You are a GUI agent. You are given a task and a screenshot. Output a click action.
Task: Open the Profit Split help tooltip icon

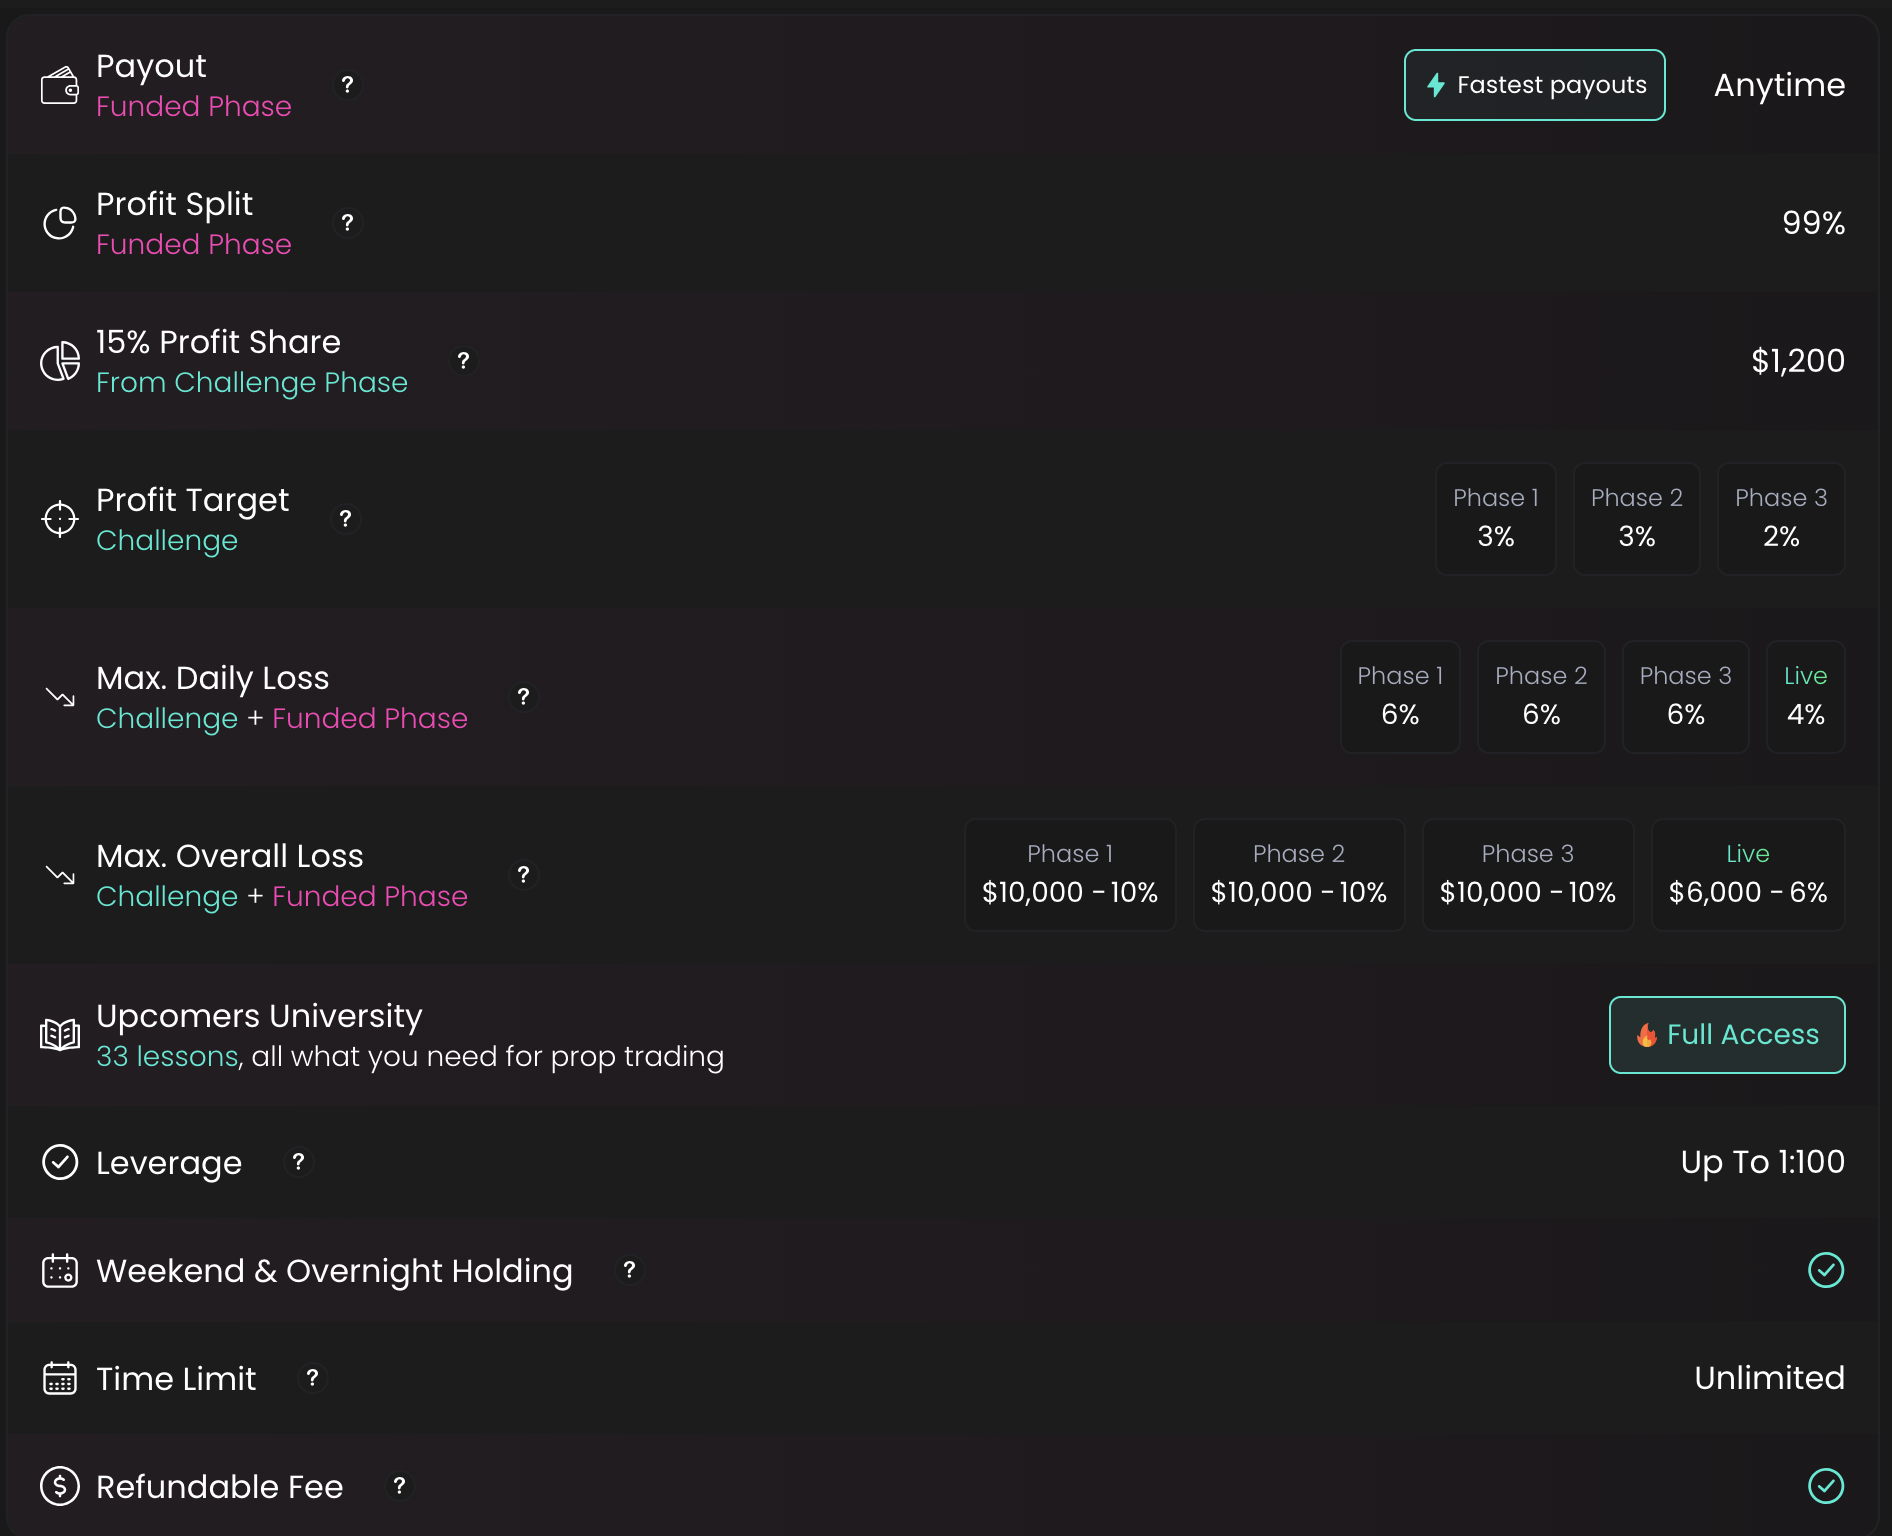click(347, 223)
